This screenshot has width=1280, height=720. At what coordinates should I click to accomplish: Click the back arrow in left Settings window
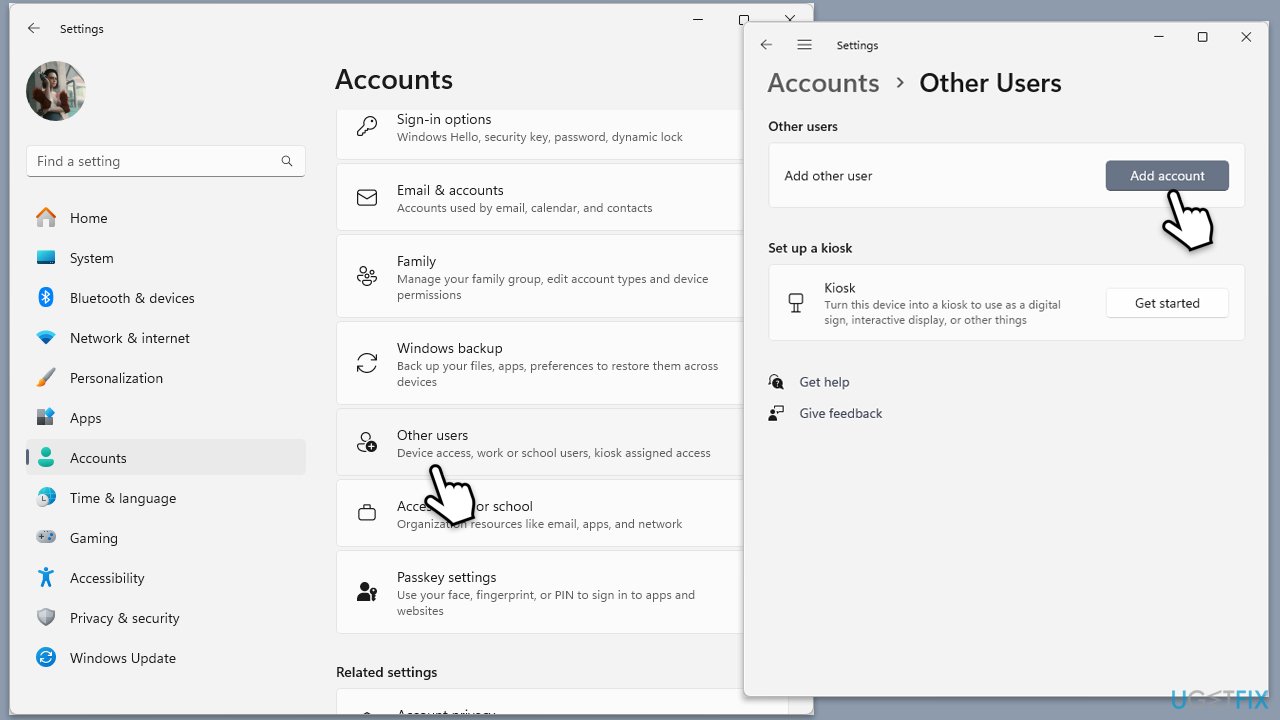(34, 29)
